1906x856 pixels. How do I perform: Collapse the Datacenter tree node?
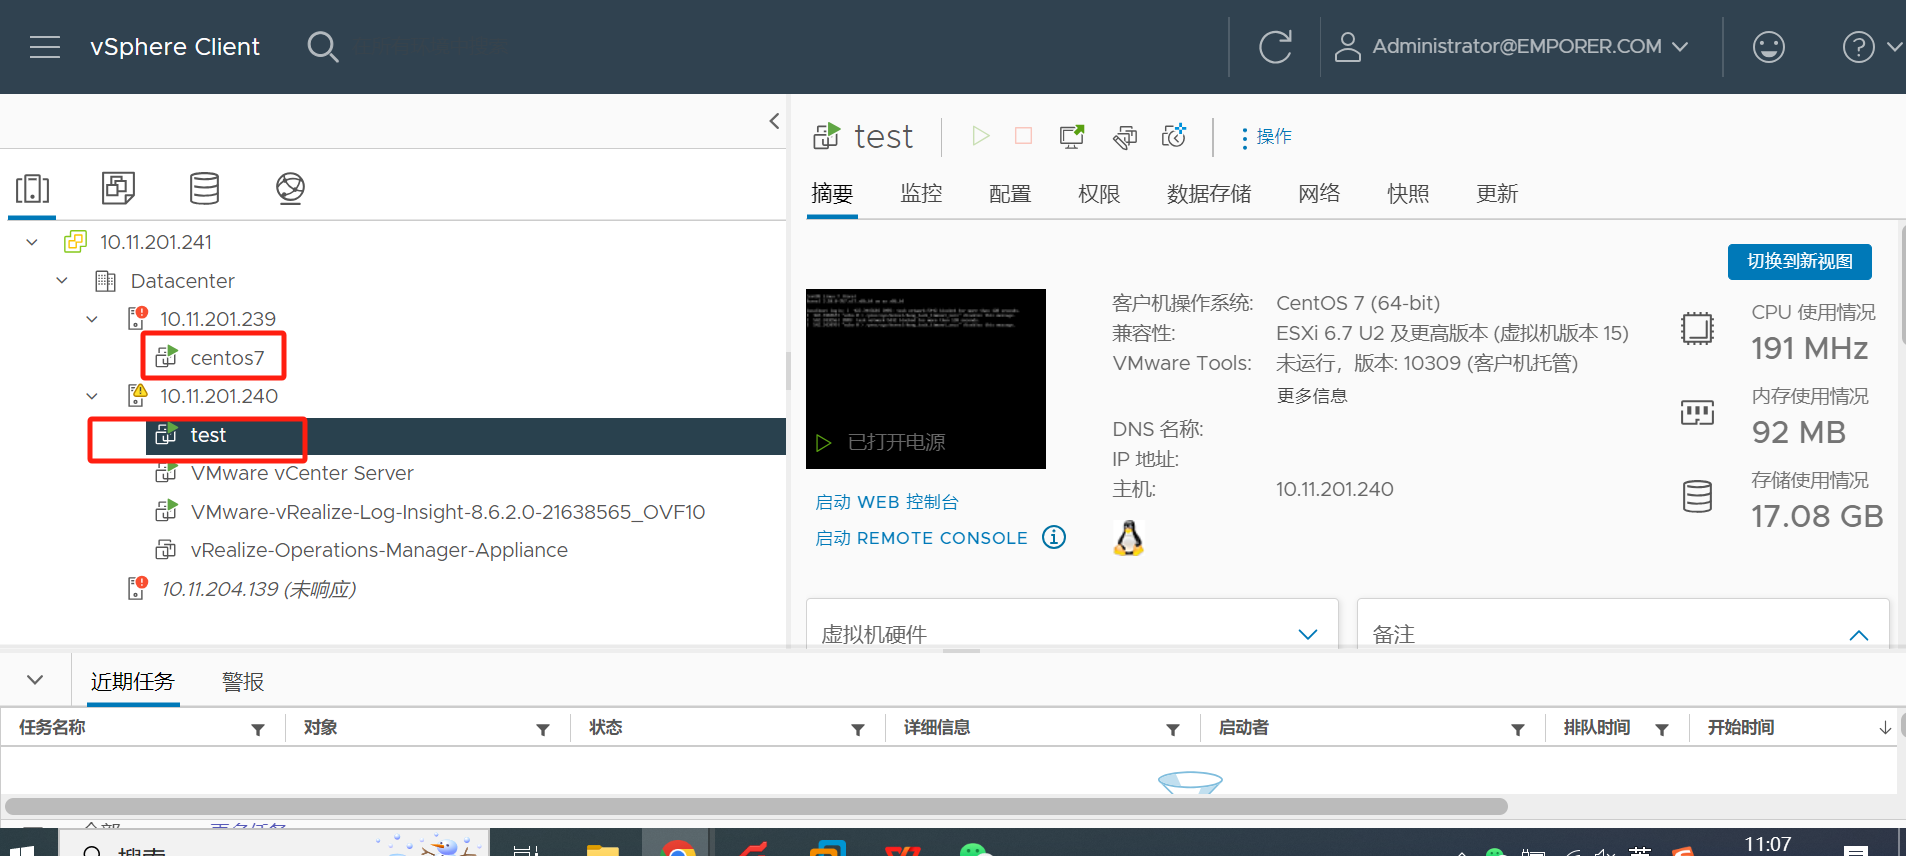(62, 281)
